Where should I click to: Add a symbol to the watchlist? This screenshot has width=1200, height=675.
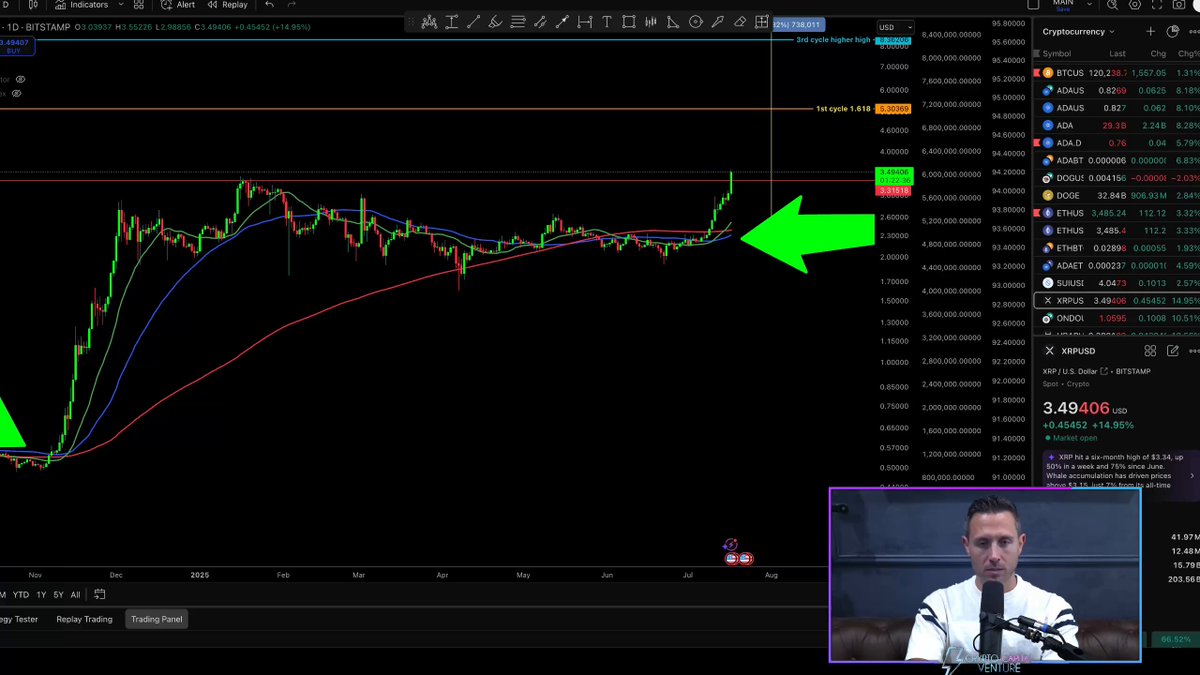coord(1150,32)
